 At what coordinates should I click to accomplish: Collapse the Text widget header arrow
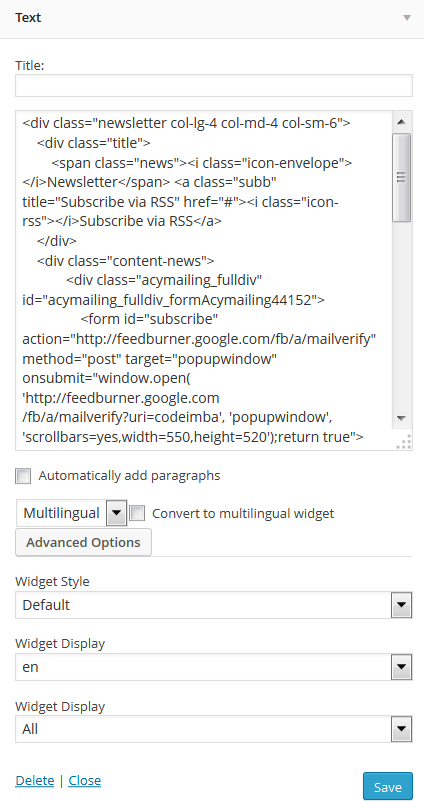(x=407, y=18)
